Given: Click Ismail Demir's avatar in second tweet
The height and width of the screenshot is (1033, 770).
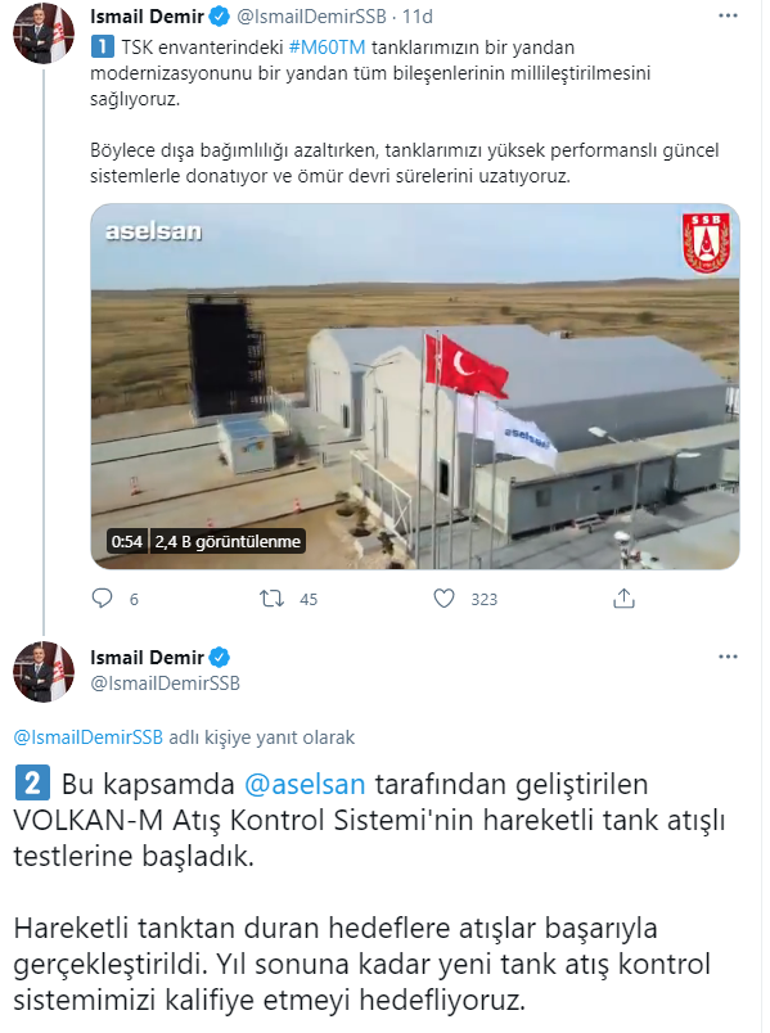Looking at the screenshot, I should click(x=43, y=671).
